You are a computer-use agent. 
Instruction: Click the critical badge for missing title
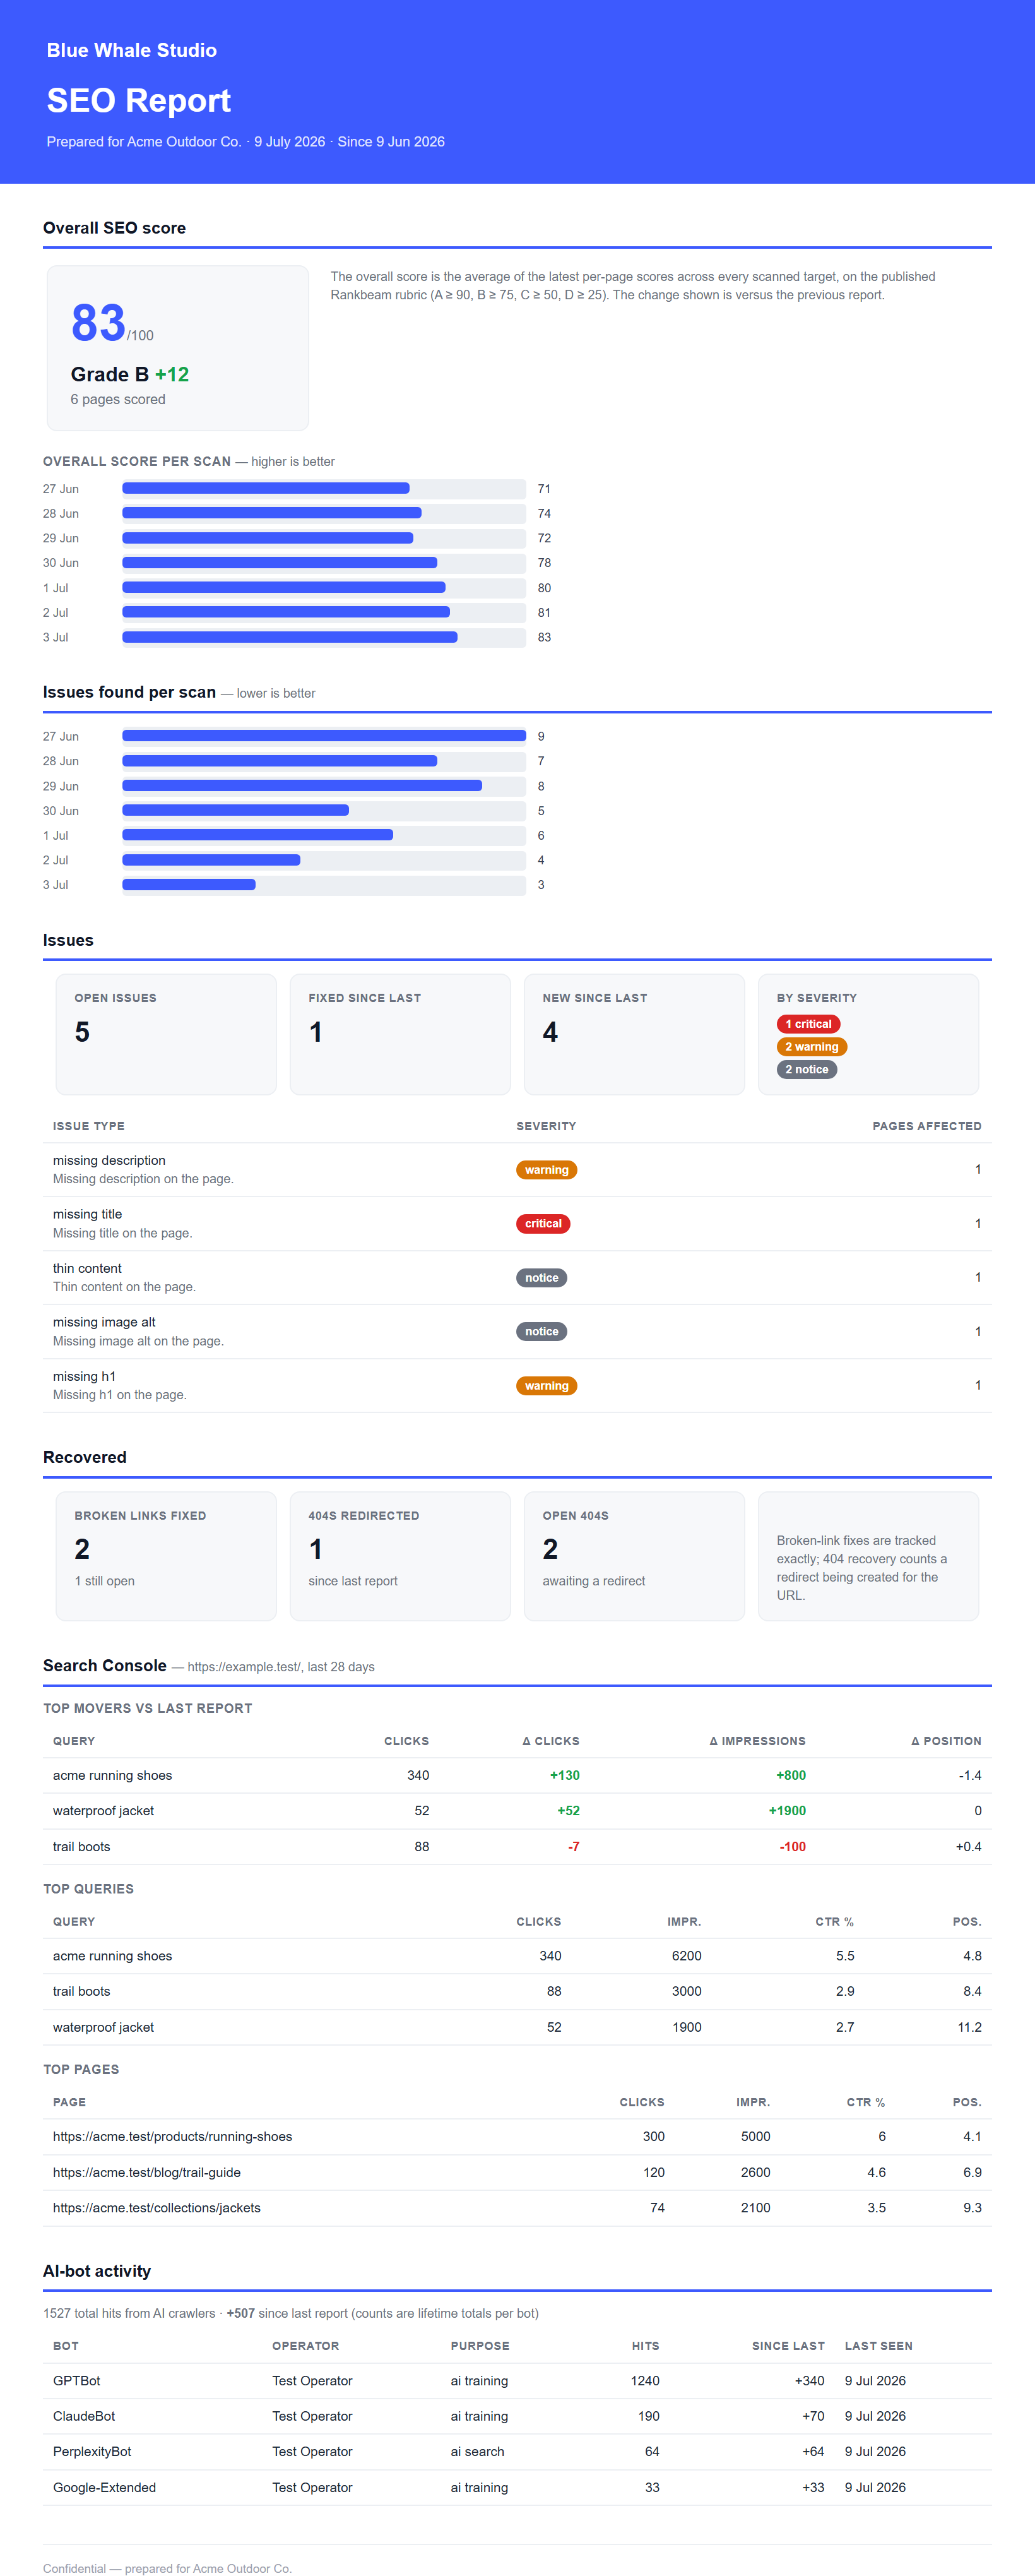[x=543, y=1224]
